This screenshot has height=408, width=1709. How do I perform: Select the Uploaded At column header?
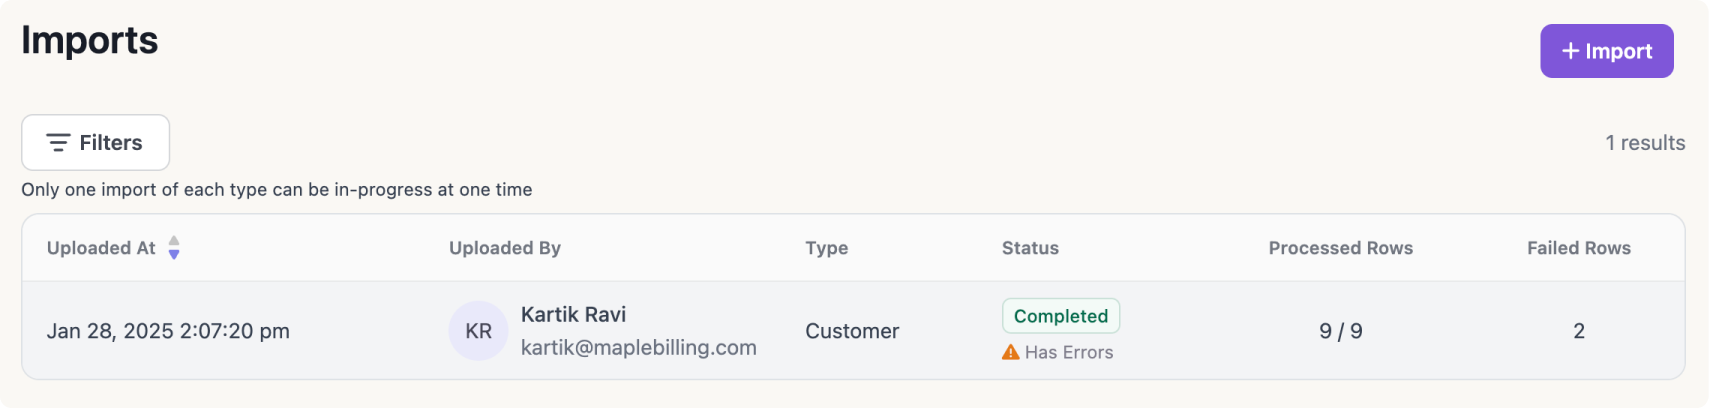pos(101,248)
